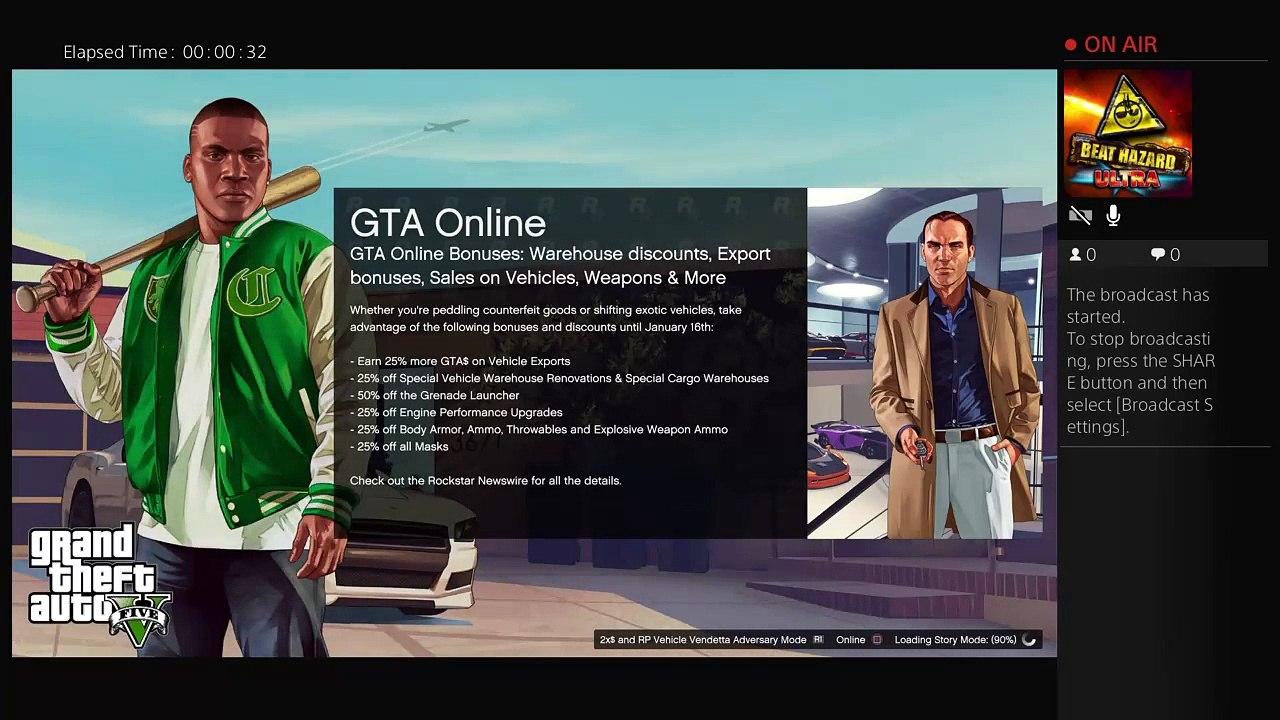The width and height of the screenshot is (1280, 720).
Task: Select the trench coat character artwork
Action: (x=924, y=363)
